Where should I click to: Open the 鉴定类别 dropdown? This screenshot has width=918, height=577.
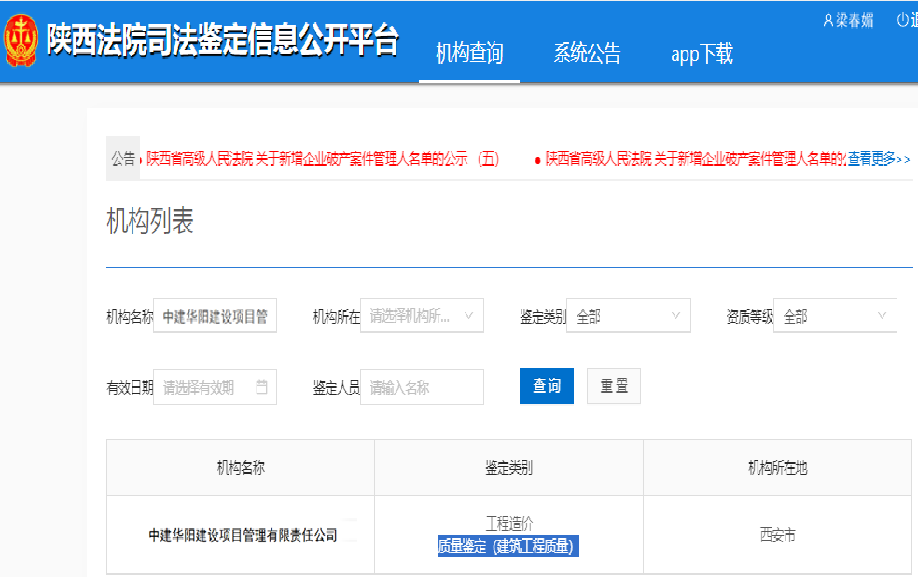[x=628, y=316]
